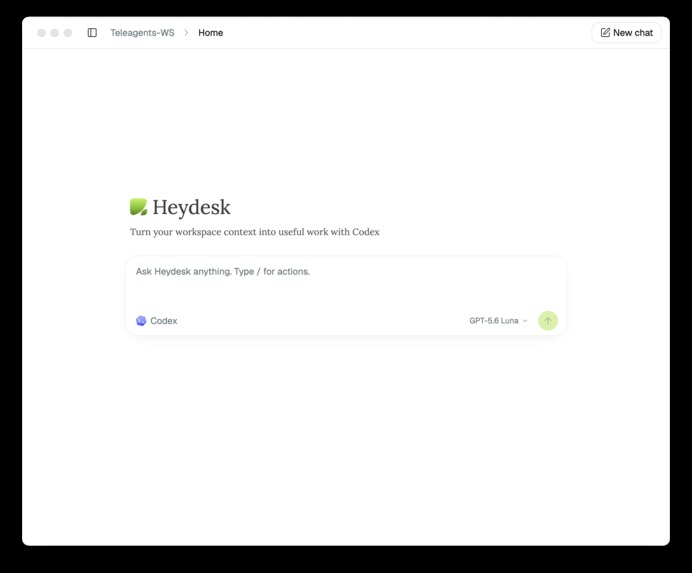
Task: Click the Heydesk heading text
Action: pos(192,207)
